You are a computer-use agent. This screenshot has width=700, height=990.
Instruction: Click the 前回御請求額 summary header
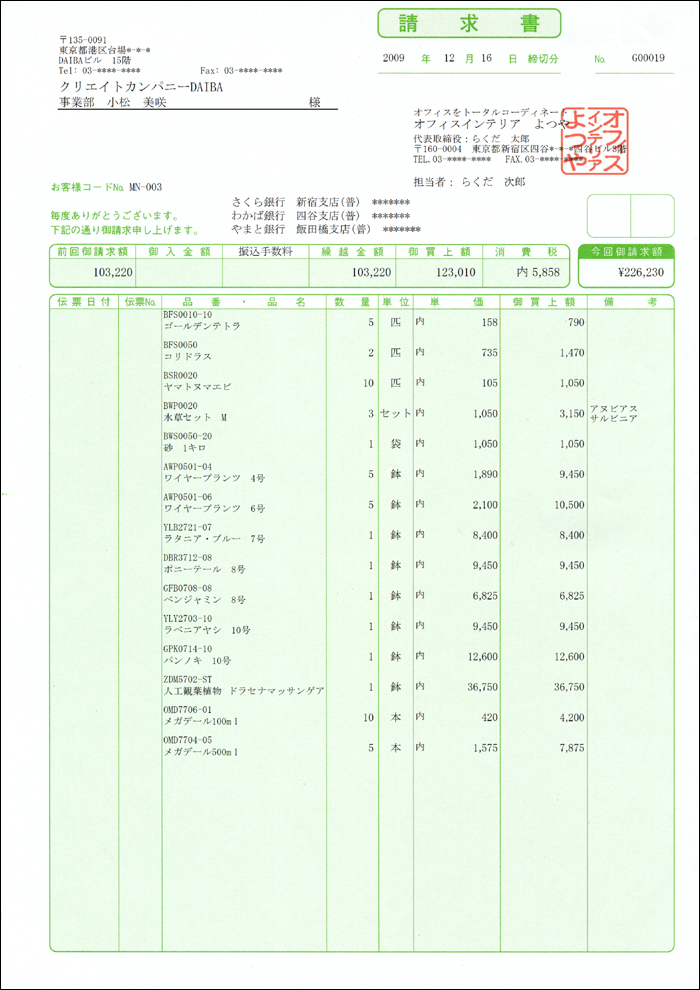(92, 251)
